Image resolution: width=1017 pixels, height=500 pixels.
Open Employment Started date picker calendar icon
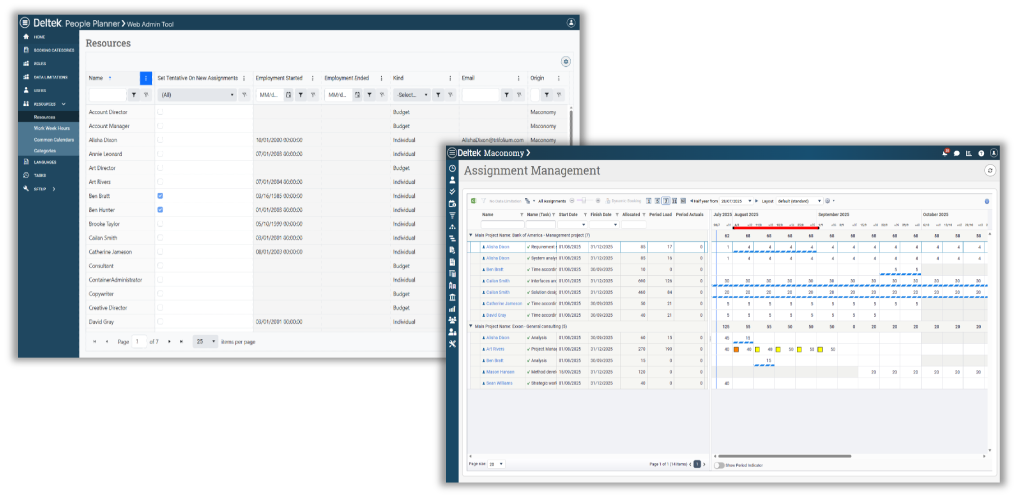[288, 95]
